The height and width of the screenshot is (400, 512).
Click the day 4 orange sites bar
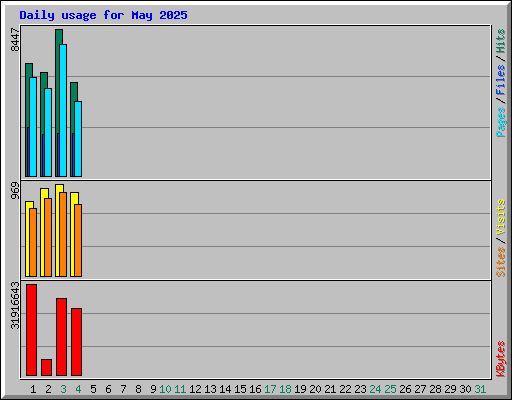(x=78, y=240)
